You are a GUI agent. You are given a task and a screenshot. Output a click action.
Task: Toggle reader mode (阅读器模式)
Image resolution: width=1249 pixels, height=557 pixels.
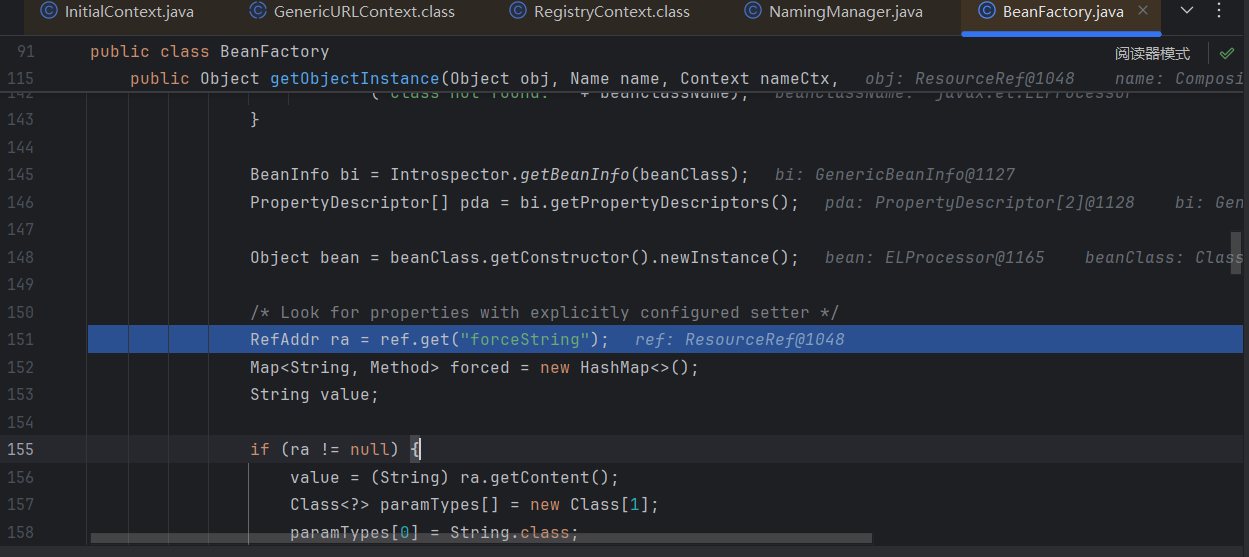coord(1152,54)
